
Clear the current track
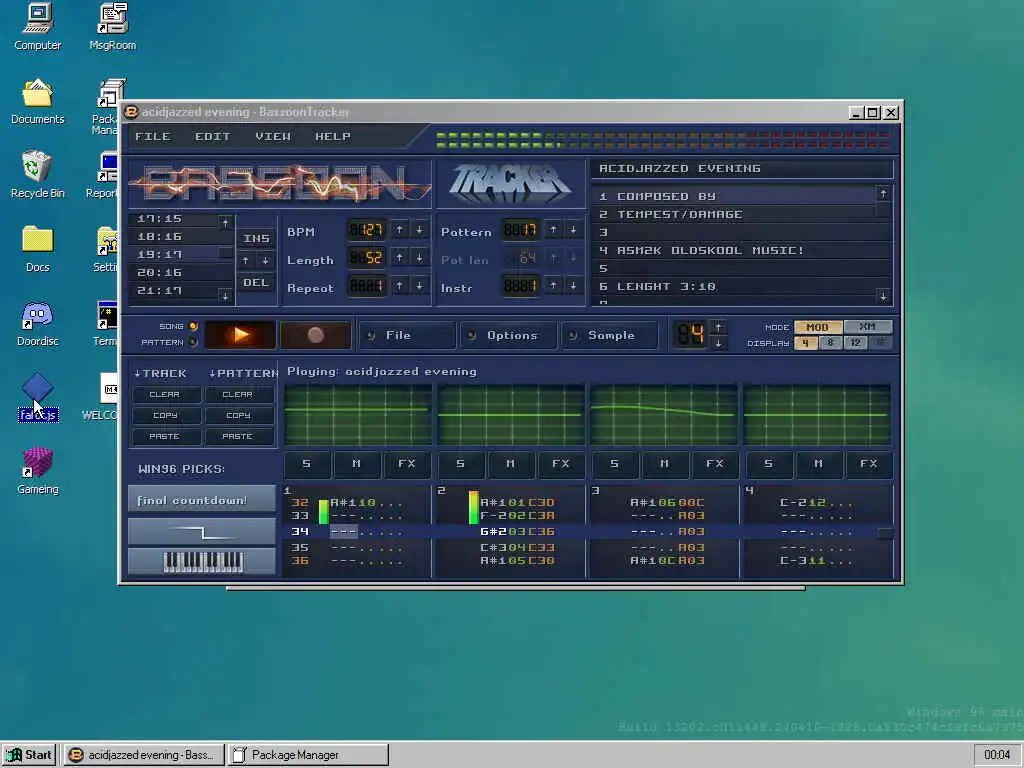point(165,394)
